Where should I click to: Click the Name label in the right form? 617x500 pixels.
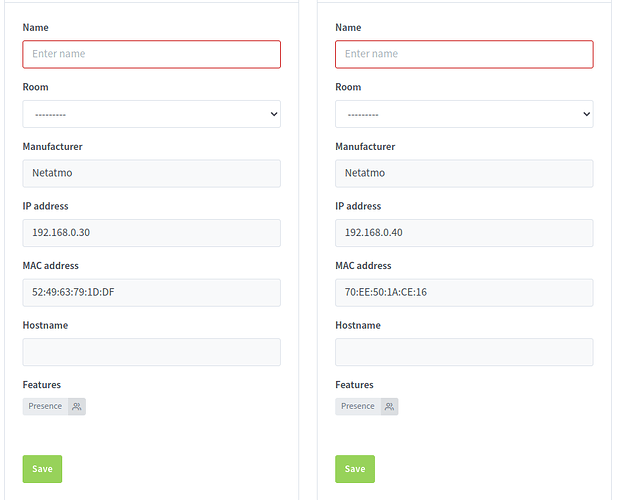348,28
